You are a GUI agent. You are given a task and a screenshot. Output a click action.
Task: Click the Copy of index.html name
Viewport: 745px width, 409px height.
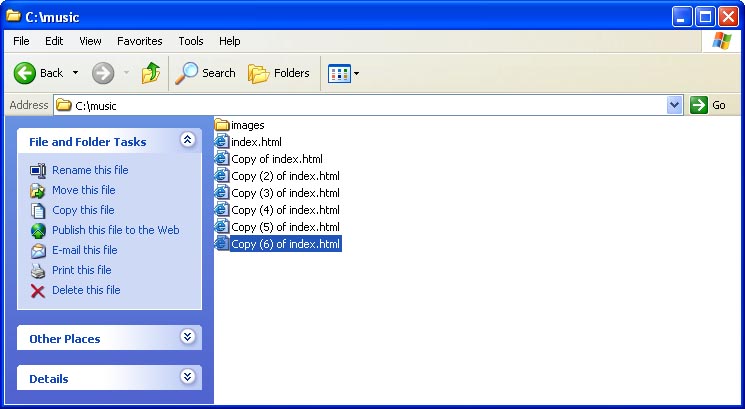[x=277, y=159]
